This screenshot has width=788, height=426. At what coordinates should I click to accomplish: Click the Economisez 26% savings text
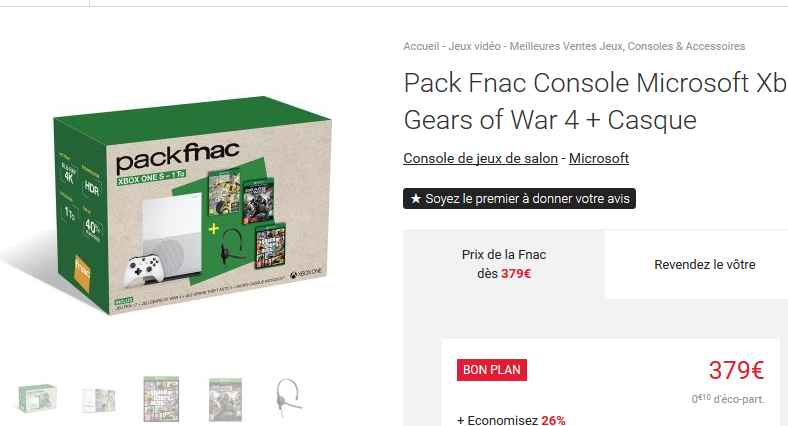[x=511, y=420]
